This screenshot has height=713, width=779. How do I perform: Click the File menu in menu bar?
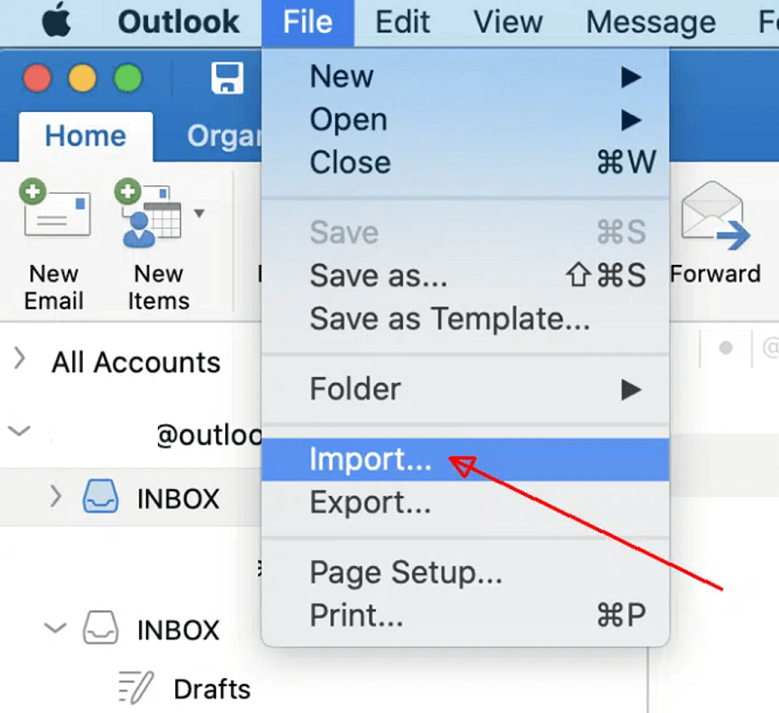[x=308, y=22]
